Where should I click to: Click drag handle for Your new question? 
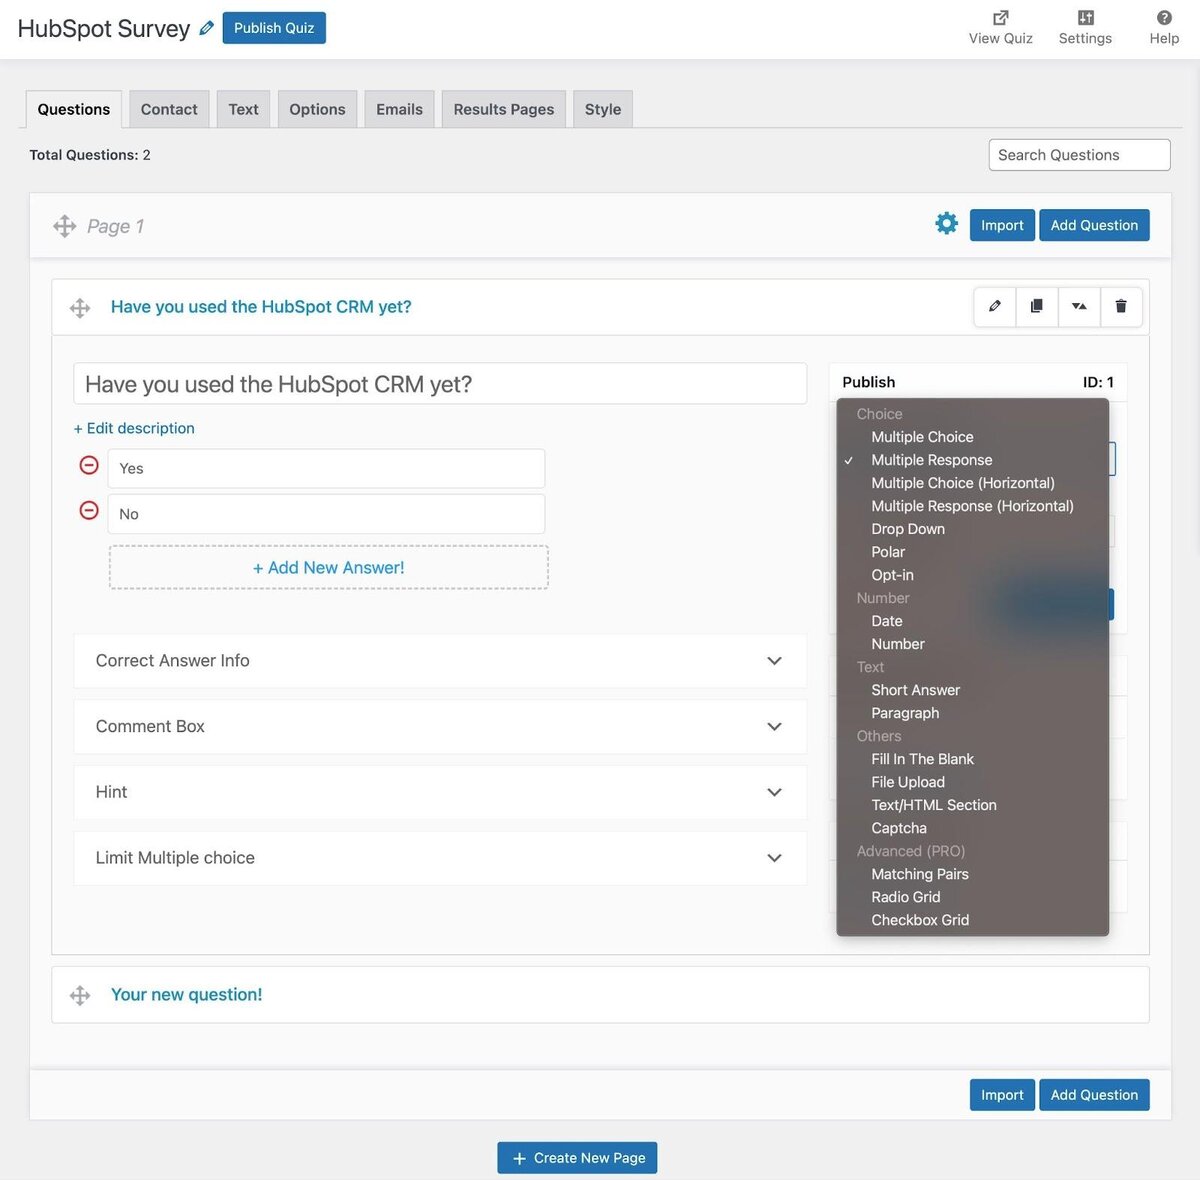pyautogui.click(x=80, y=996)
